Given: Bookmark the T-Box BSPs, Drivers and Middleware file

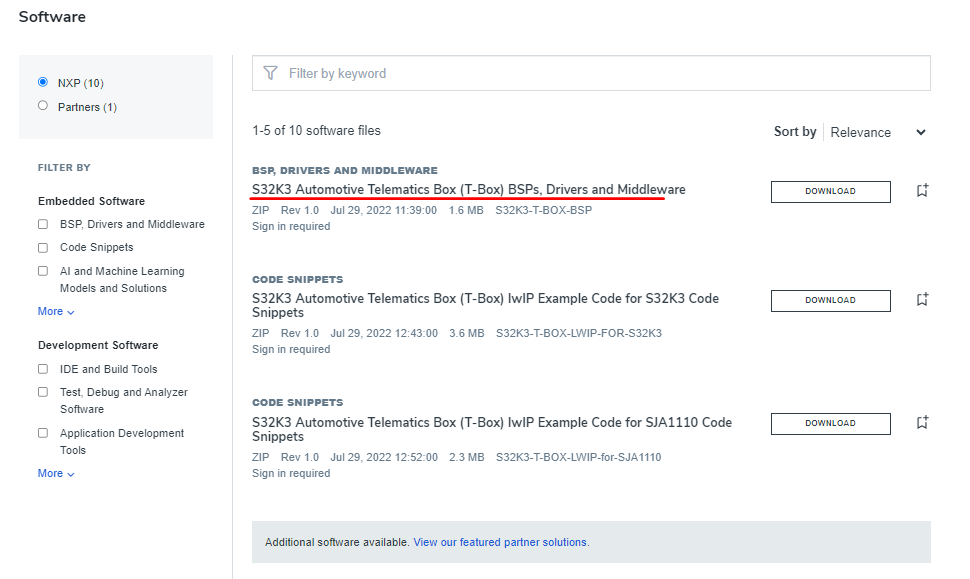Looking at the screenshot, I should [x=922, y=190].
